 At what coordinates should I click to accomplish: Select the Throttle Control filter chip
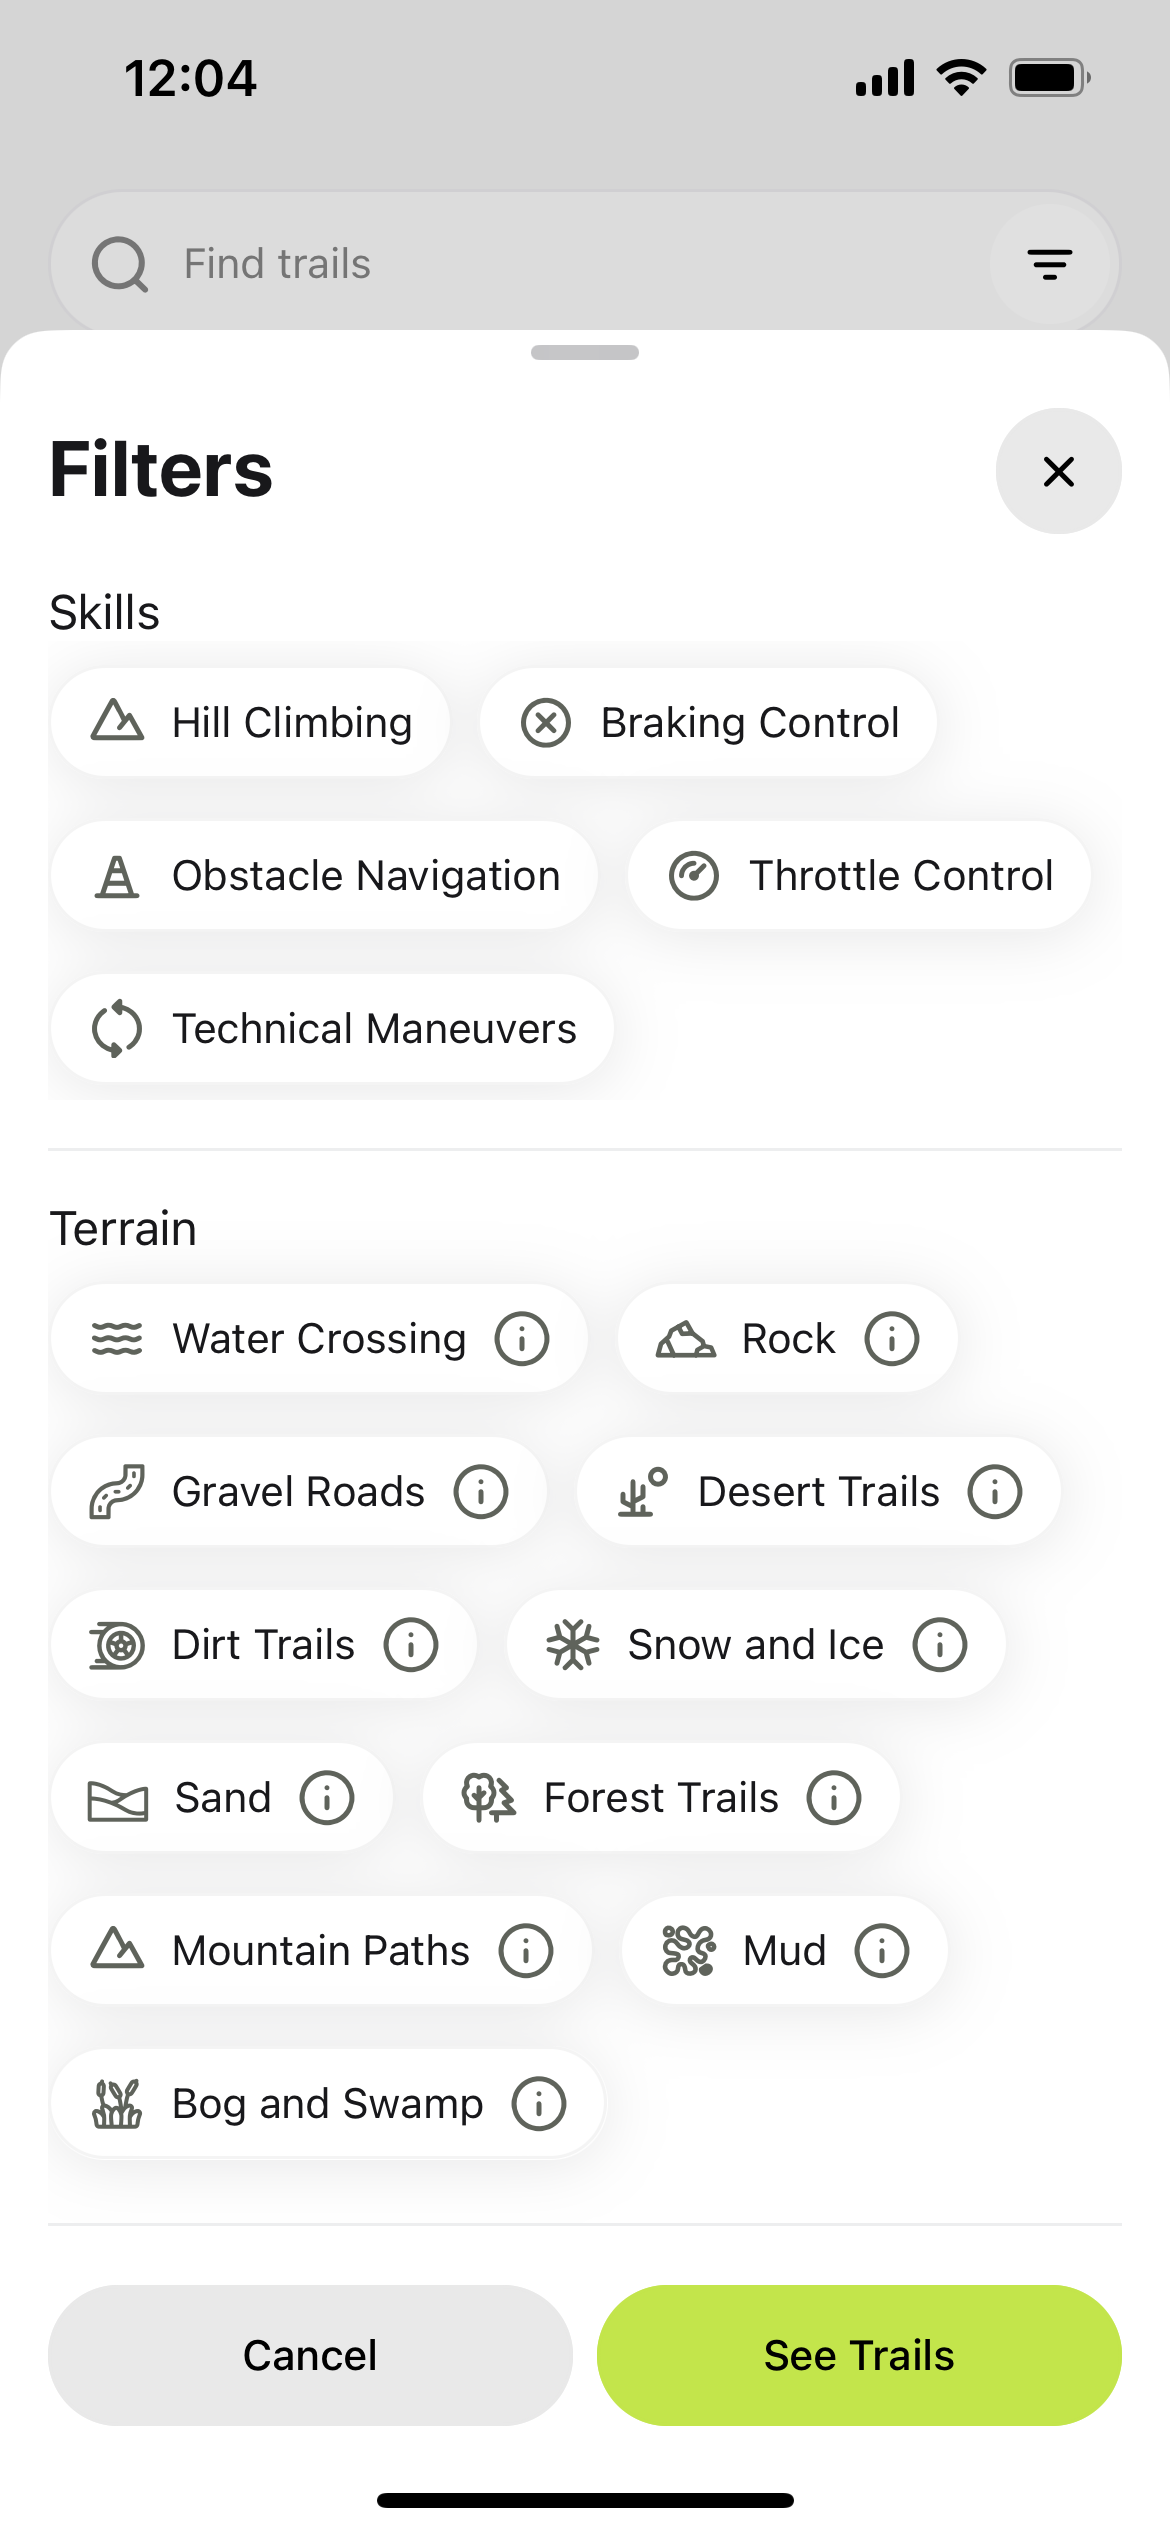click(x=859, y=875)
